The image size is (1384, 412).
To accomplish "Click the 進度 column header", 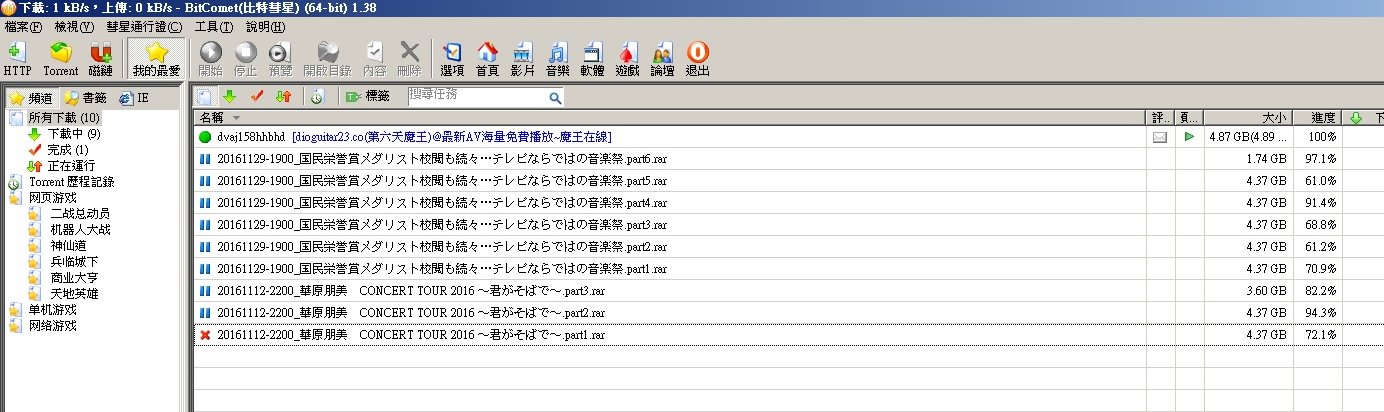I will point(1316,118).
